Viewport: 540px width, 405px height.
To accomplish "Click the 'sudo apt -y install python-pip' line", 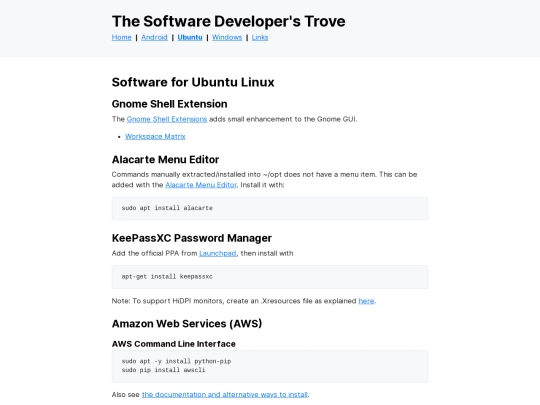I will (x=176, y=361).
